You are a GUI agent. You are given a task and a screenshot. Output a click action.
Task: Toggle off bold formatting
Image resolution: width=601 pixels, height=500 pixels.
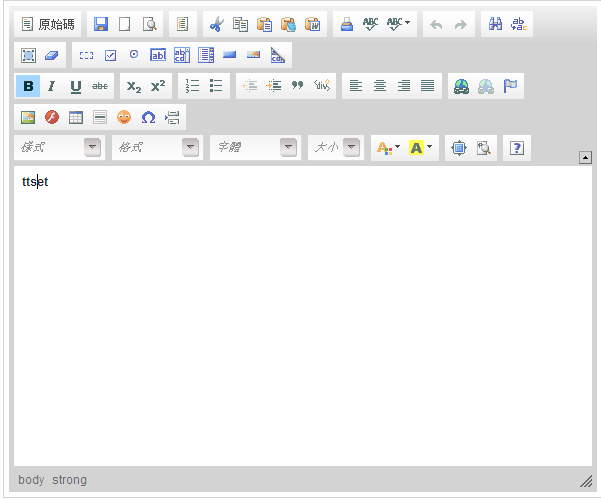coord(28,86)
